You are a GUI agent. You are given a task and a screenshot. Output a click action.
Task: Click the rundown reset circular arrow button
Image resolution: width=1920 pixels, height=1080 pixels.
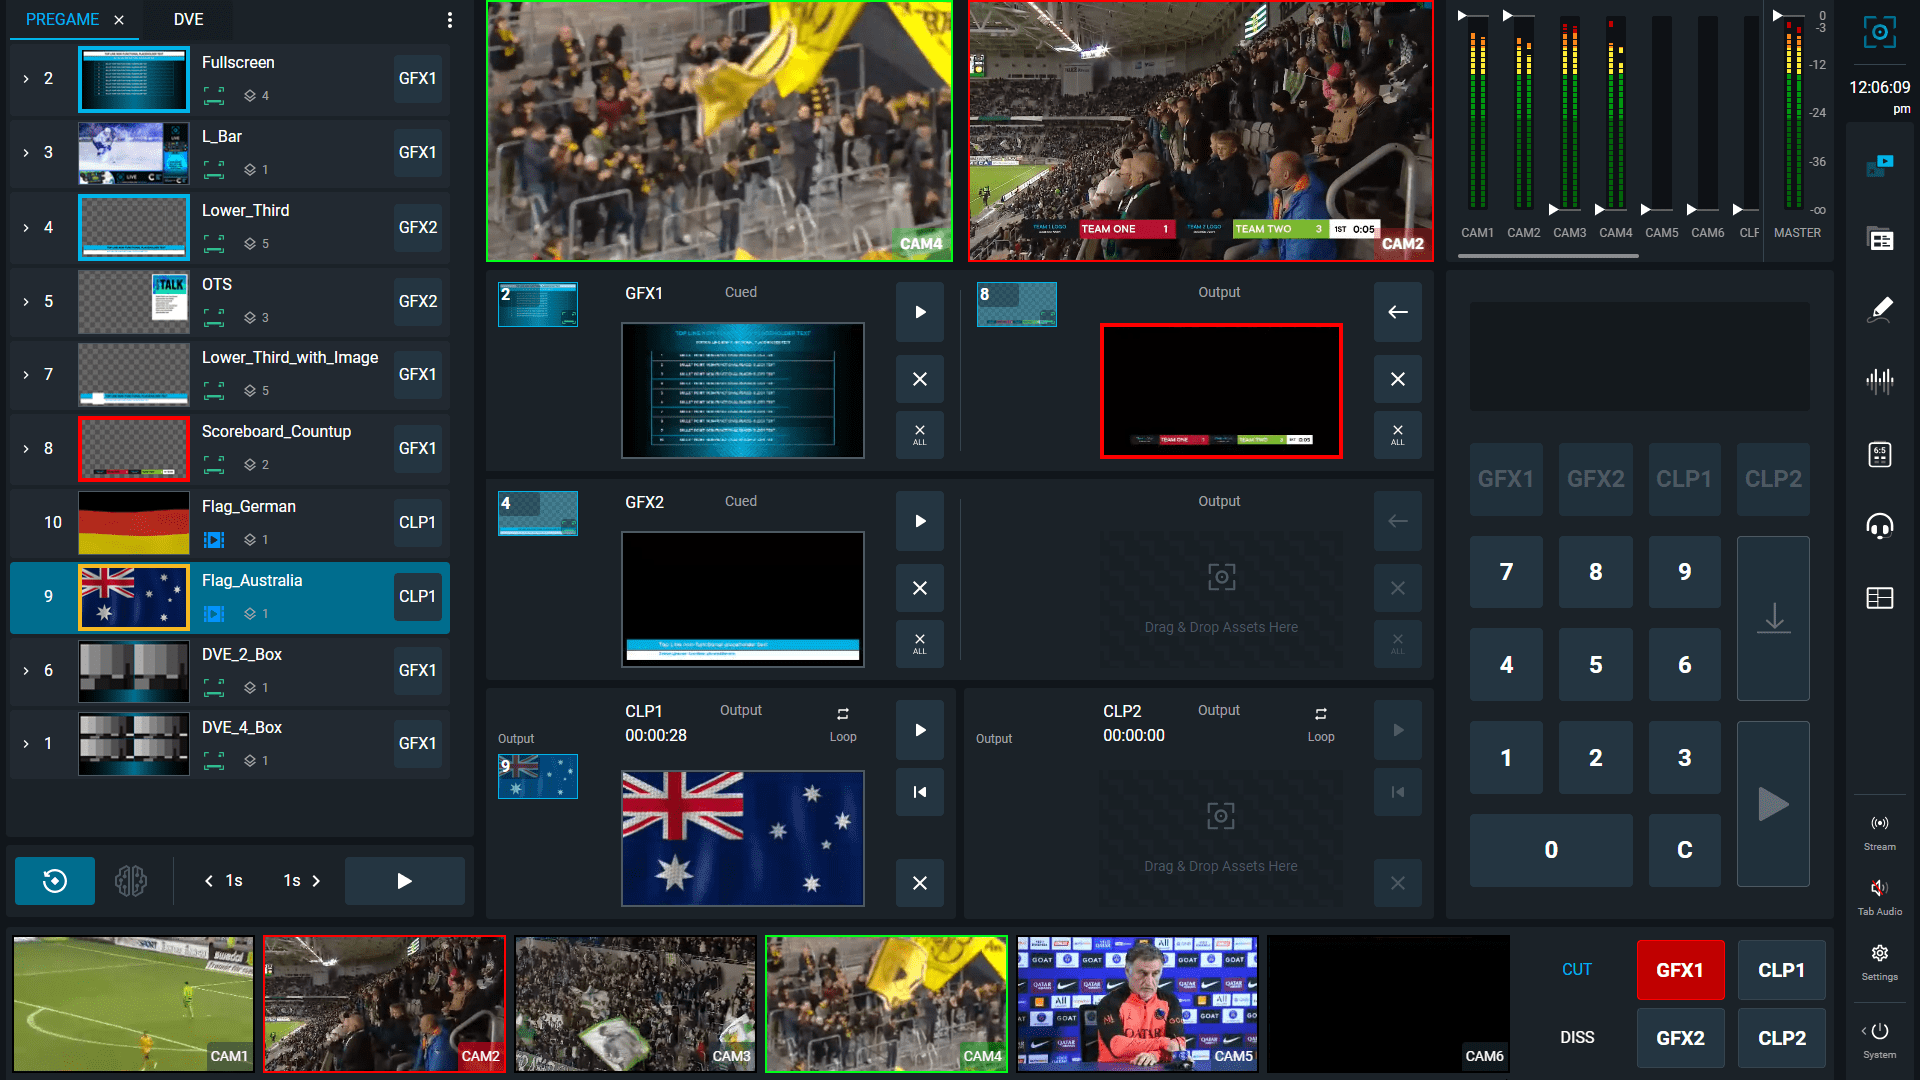[x=55, y=881]
